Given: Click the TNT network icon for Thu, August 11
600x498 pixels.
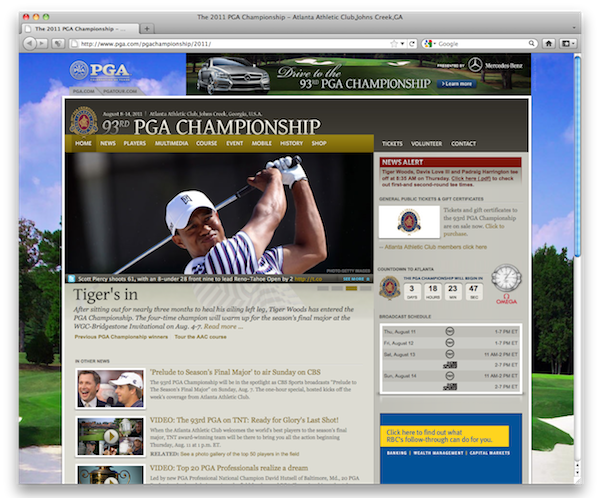Looking at the screenshot, I should (x=450, y=331).
